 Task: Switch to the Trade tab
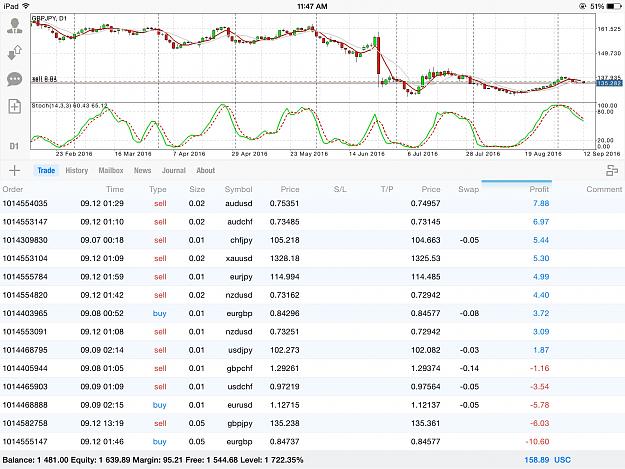tap(46, 171)
